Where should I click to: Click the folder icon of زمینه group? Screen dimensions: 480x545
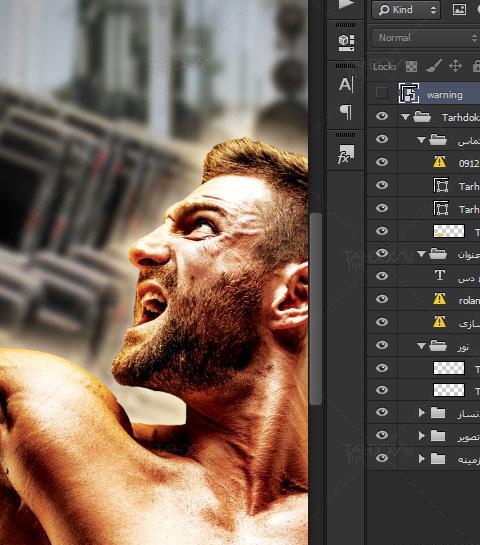pos(438,458)
